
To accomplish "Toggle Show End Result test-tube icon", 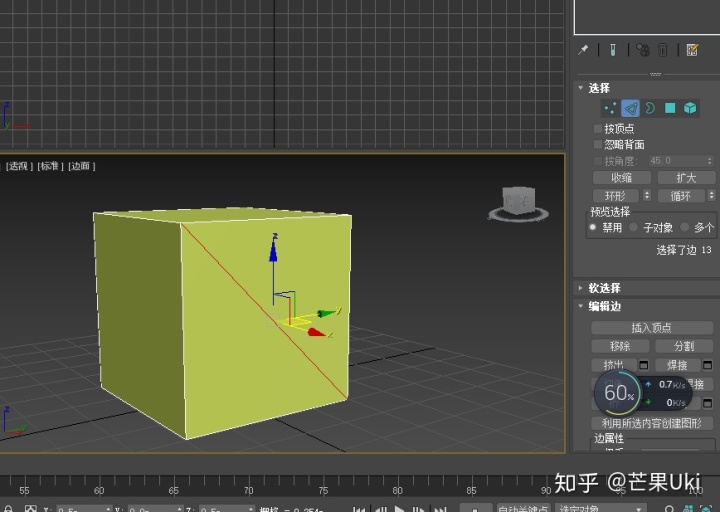I will pos(613,50).
